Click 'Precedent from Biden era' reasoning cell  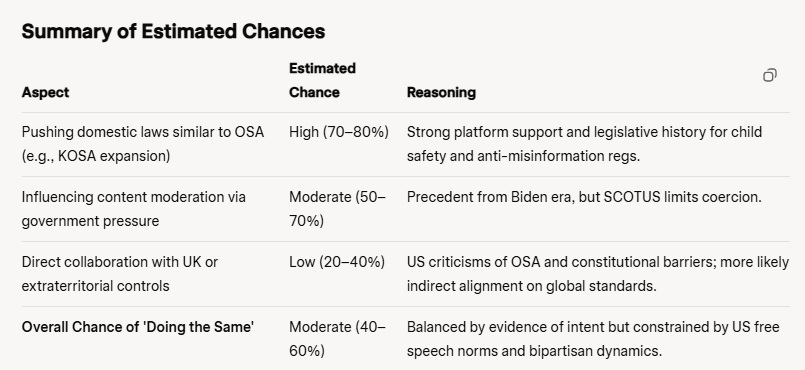[584, 197]
